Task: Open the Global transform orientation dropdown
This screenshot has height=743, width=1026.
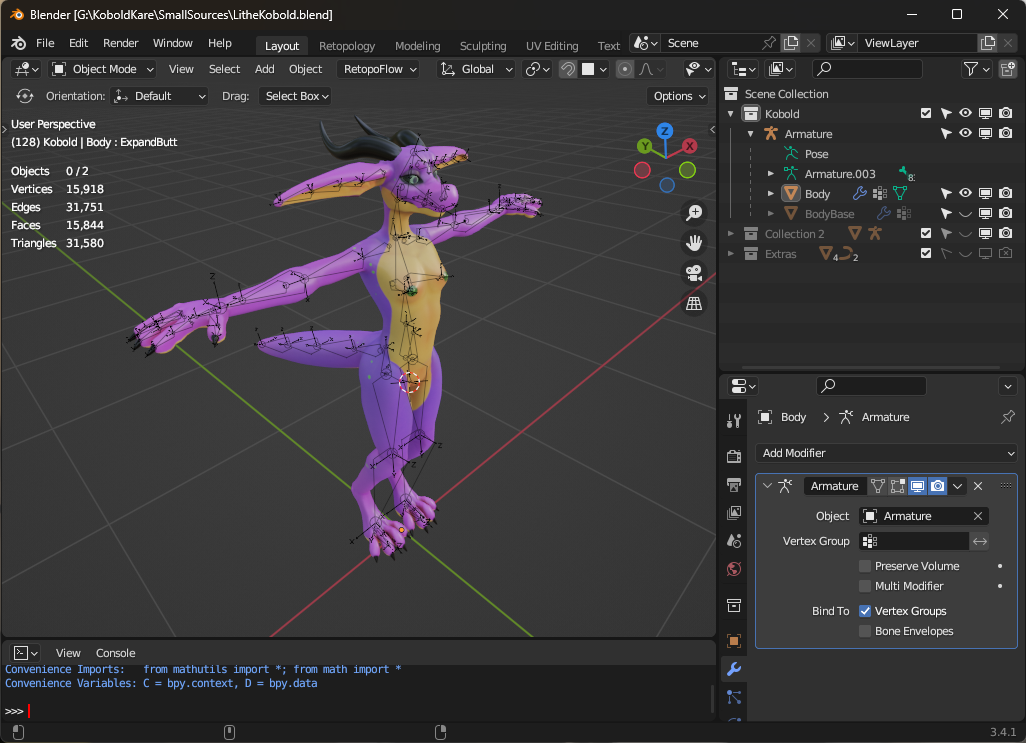Action: pyautogui.click(x=476, y=69)
